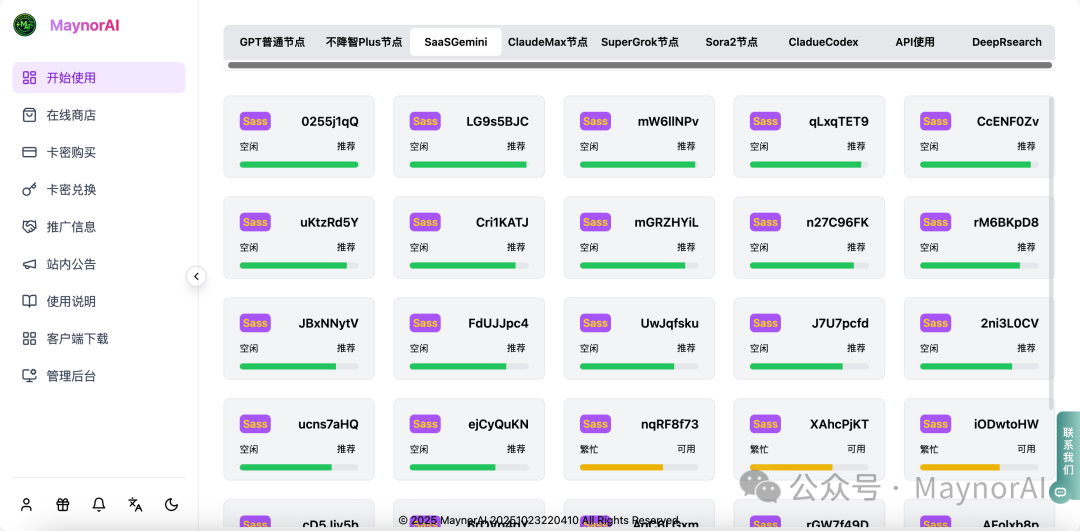
Task: Select node card qLxqTET9
Action: point(809,136)
